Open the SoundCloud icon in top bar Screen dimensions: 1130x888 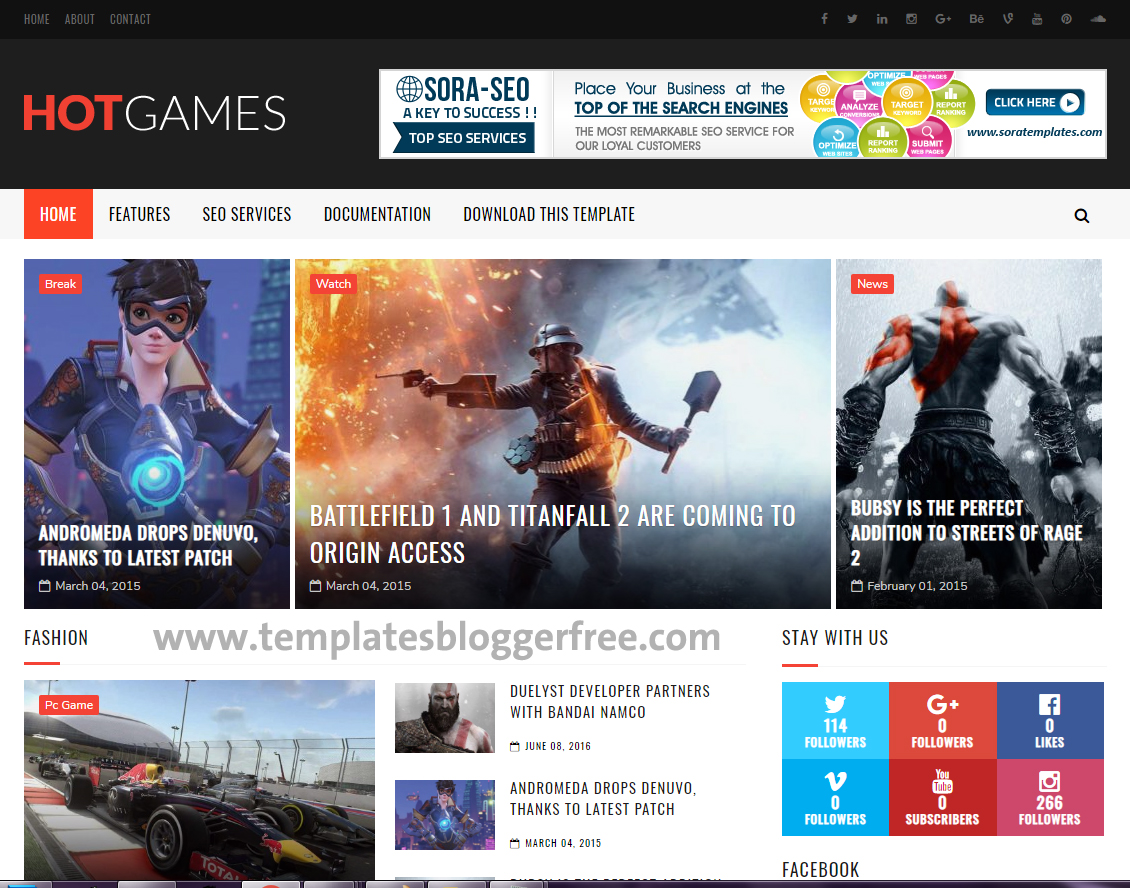(1098, 19)
